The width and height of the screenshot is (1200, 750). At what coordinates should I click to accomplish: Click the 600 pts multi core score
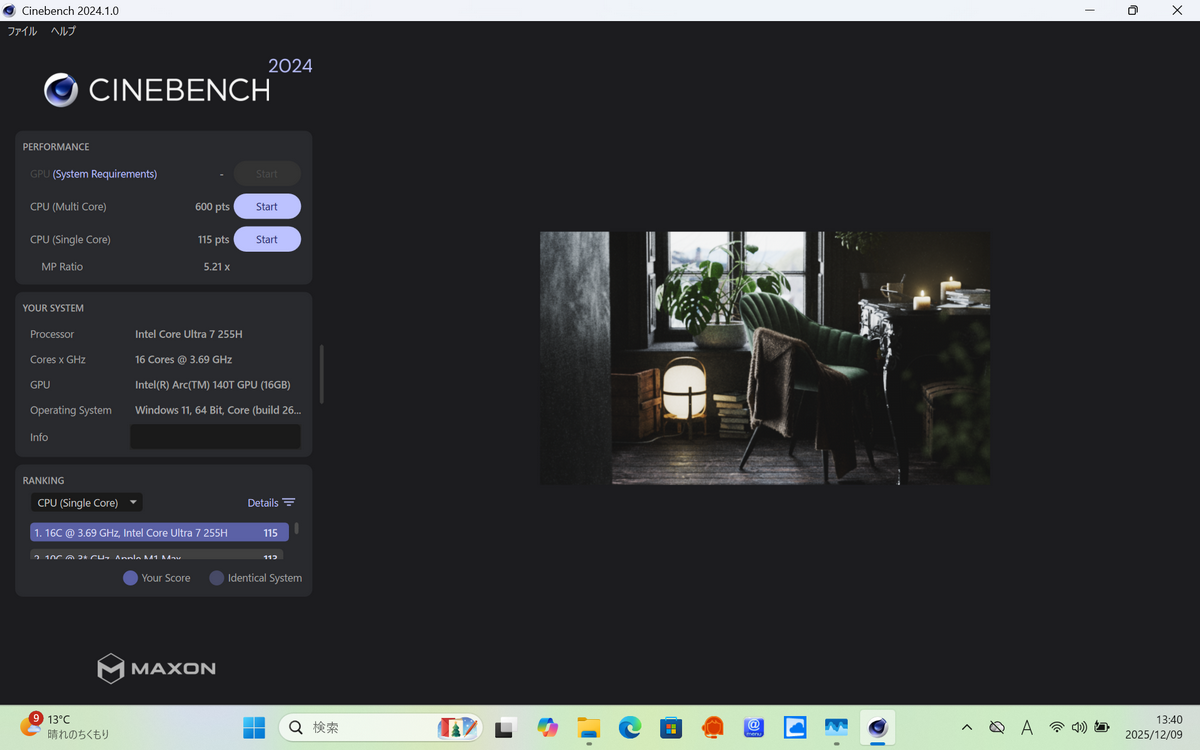pos(212,207)
